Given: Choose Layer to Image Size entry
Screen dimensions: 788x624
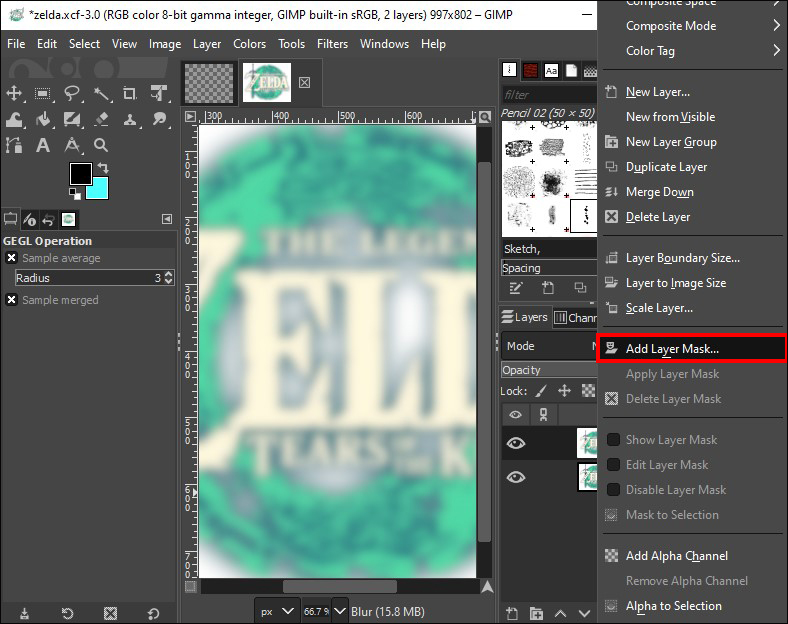Looking at the screenshot, I should coord(676,283).
